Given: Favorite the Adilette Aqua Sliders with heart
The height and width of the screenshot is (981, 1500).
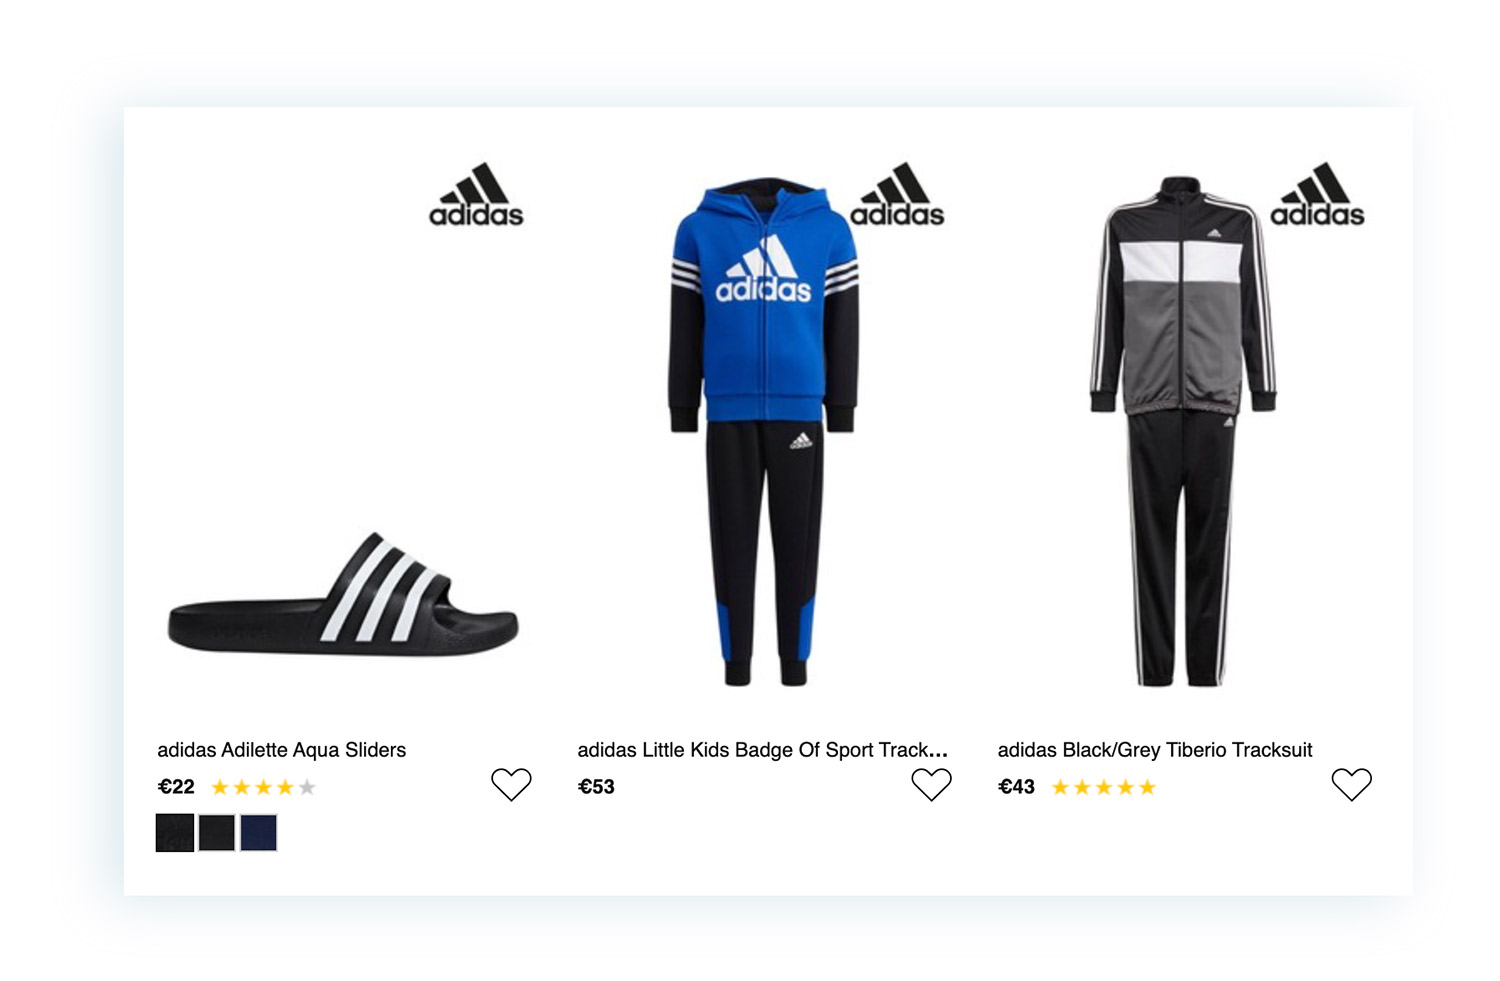Looking at the screenshot, I should coord(511,784).
